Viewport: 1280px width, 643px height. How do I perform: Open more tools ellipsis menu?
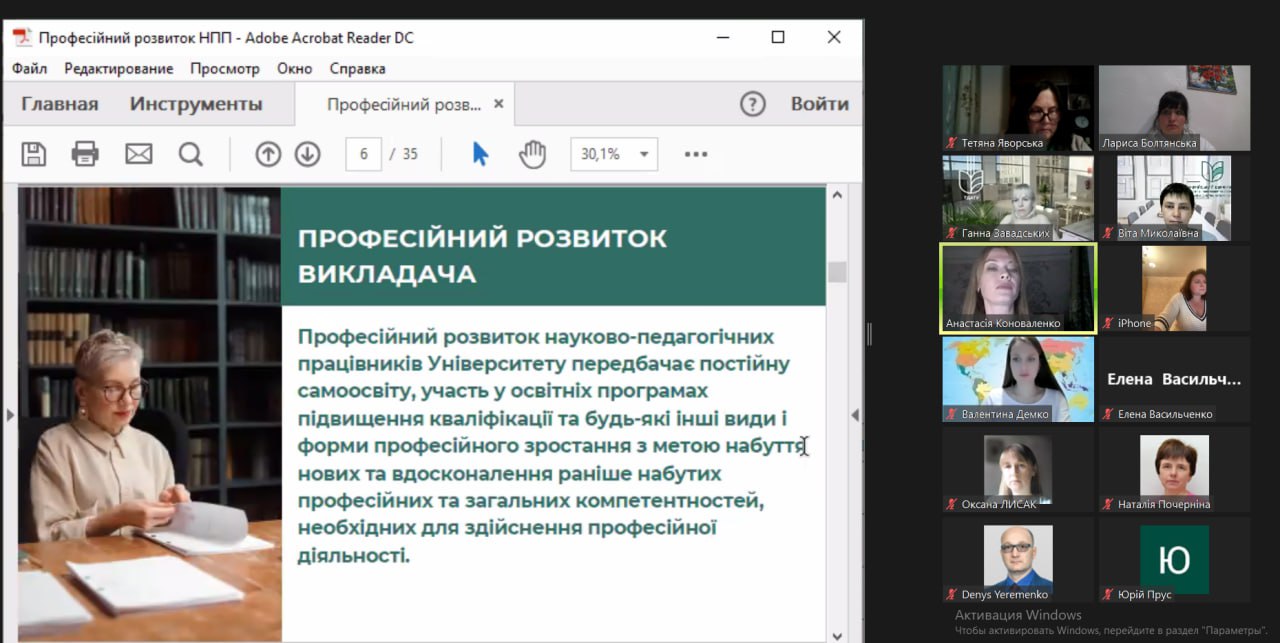(696, 154)
